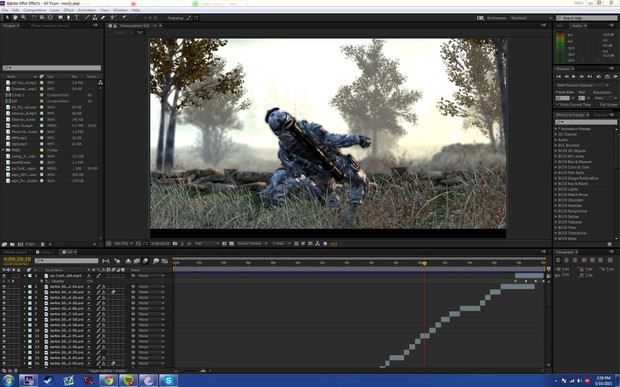Viewport: 620px width, 387px height.
Task: Select the Unified Camera tool
Action: (x=42, y=18)
